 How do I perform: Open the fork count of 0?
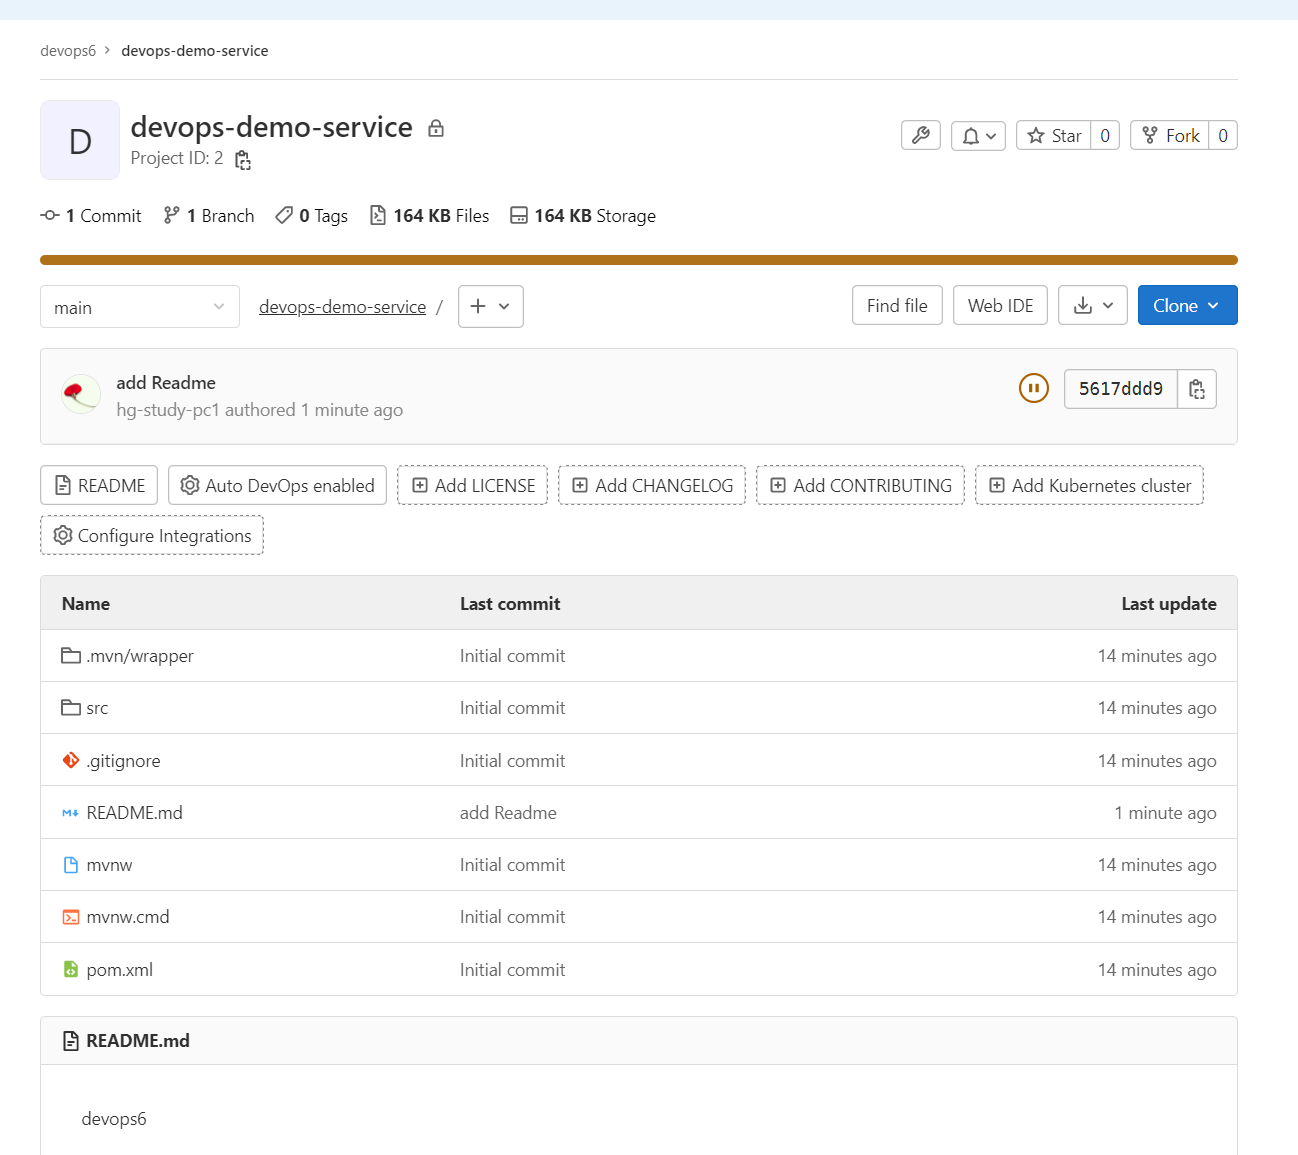point(1223,135)
